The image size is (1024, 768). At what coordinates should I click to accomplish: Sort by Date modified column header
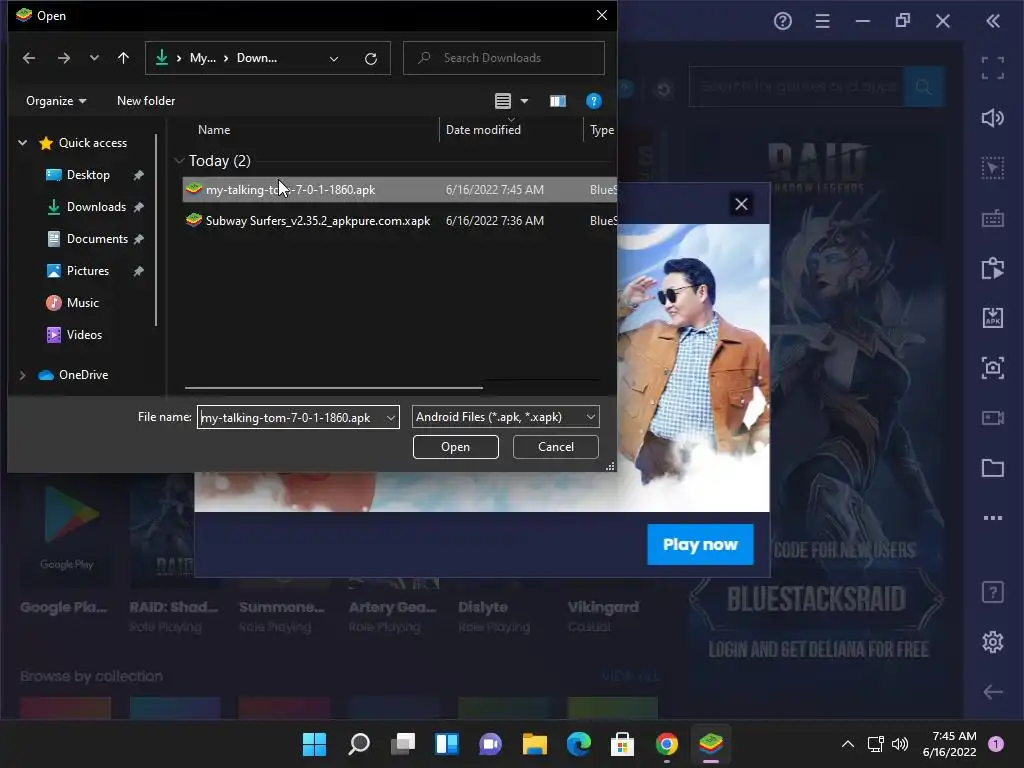(x=483, y=130)
